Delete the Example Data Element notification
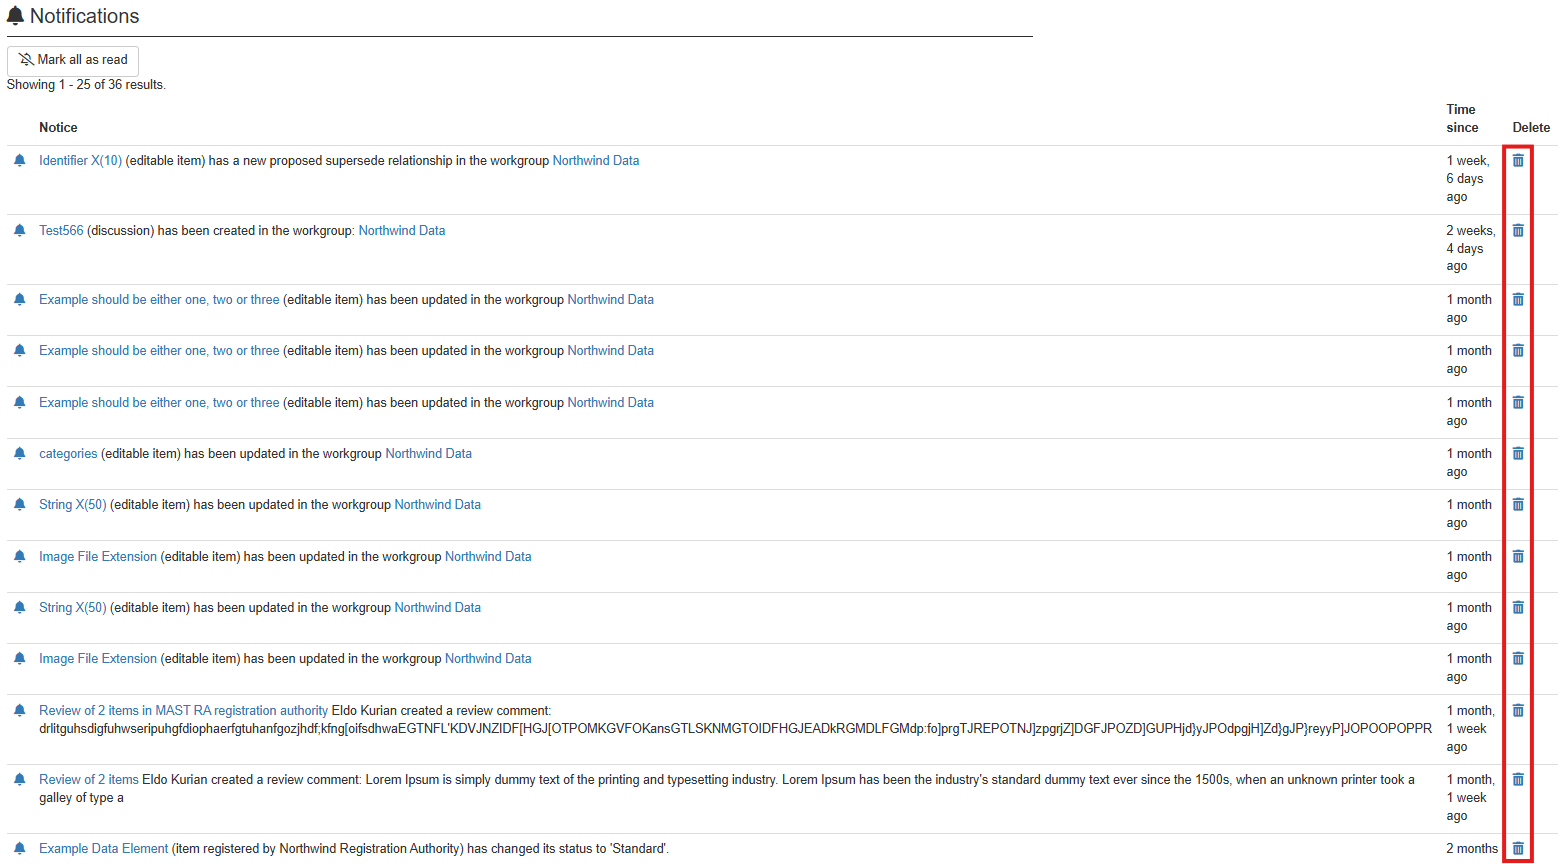The image size is (1564, 864). click(x=1518, y=848)
